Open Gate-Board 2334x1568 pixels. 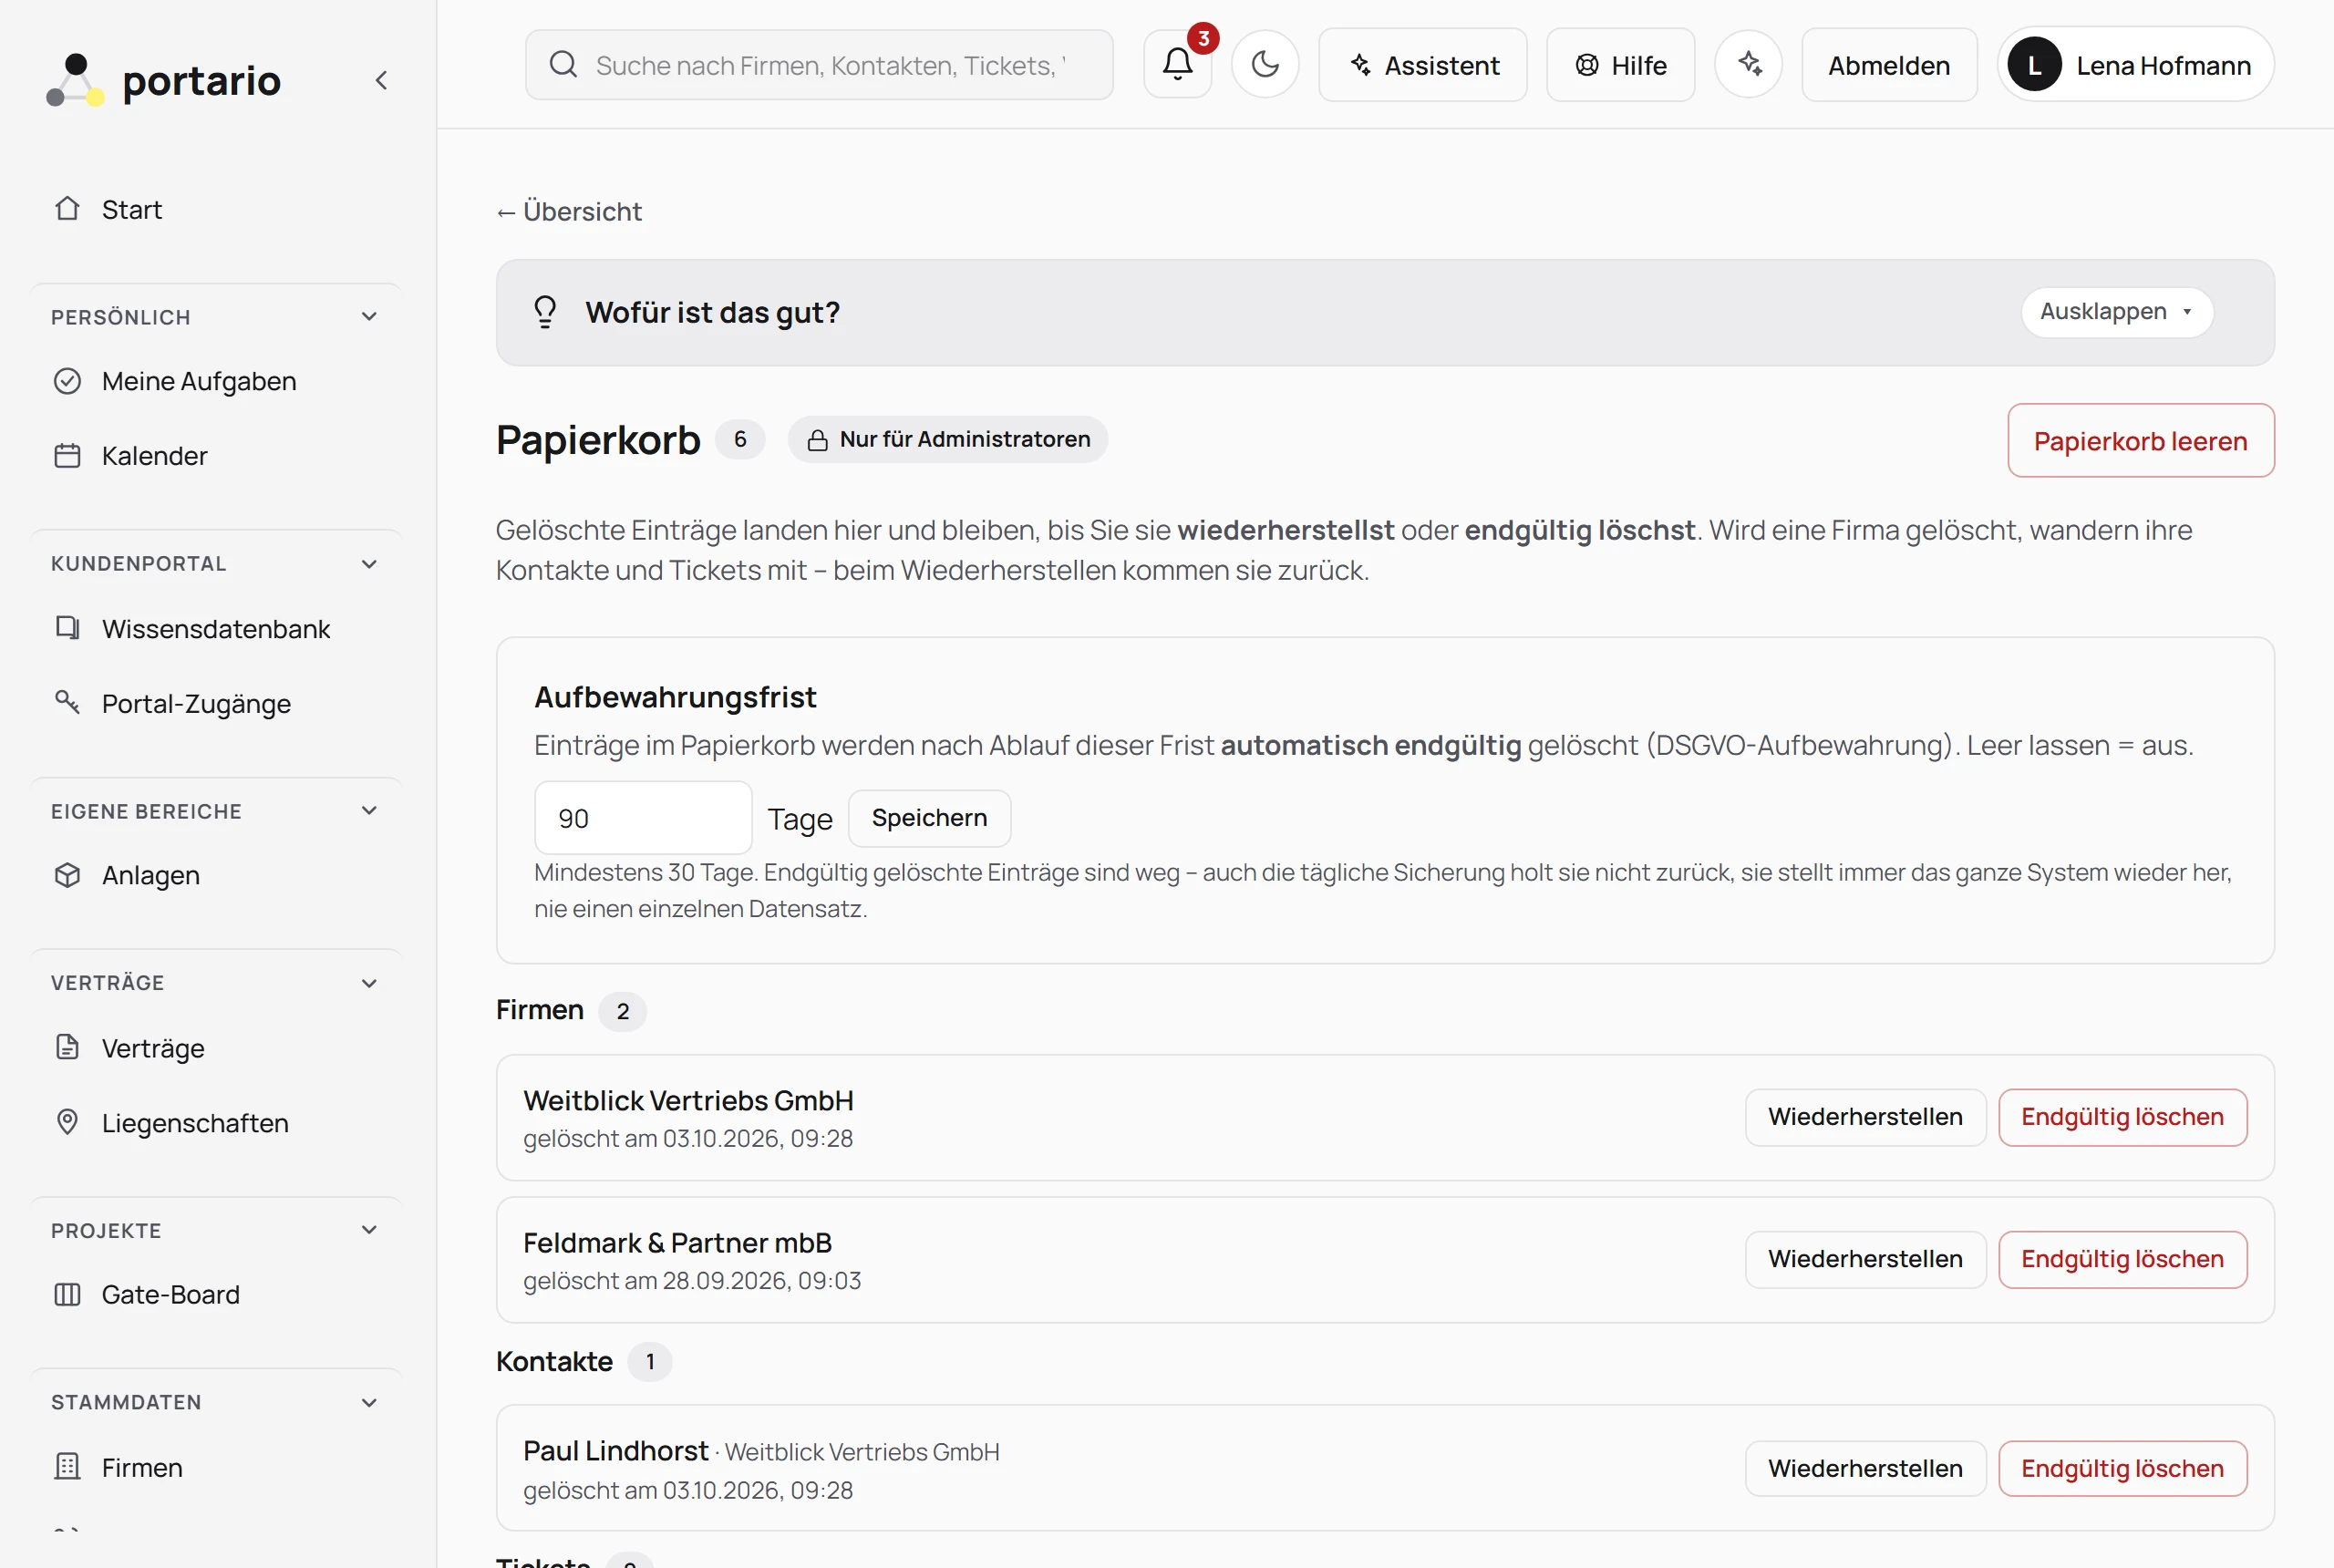216,1295
